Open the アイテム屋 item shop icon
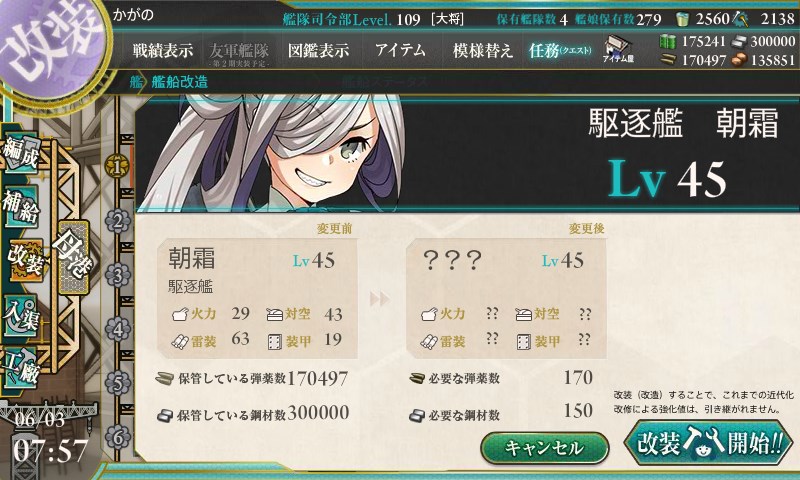The width and height of the screenshot is (800, 480). point(618,49)
